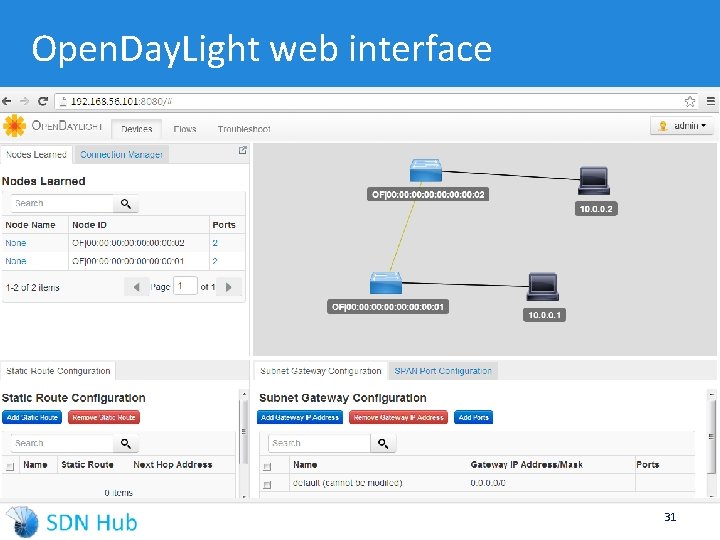Screen dimensions: 720x540
Task: Click the browser forward arrow
Action: [x=24, y=101]
